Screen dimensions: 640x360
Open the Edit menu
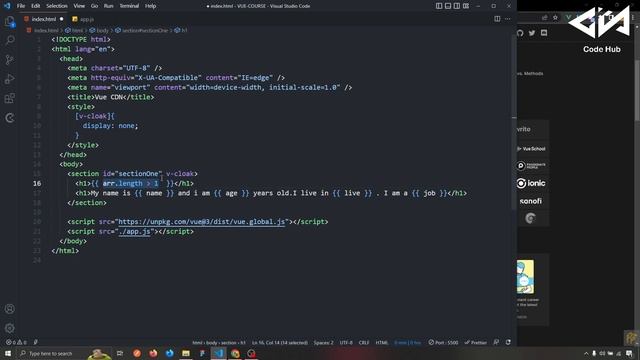36,6
